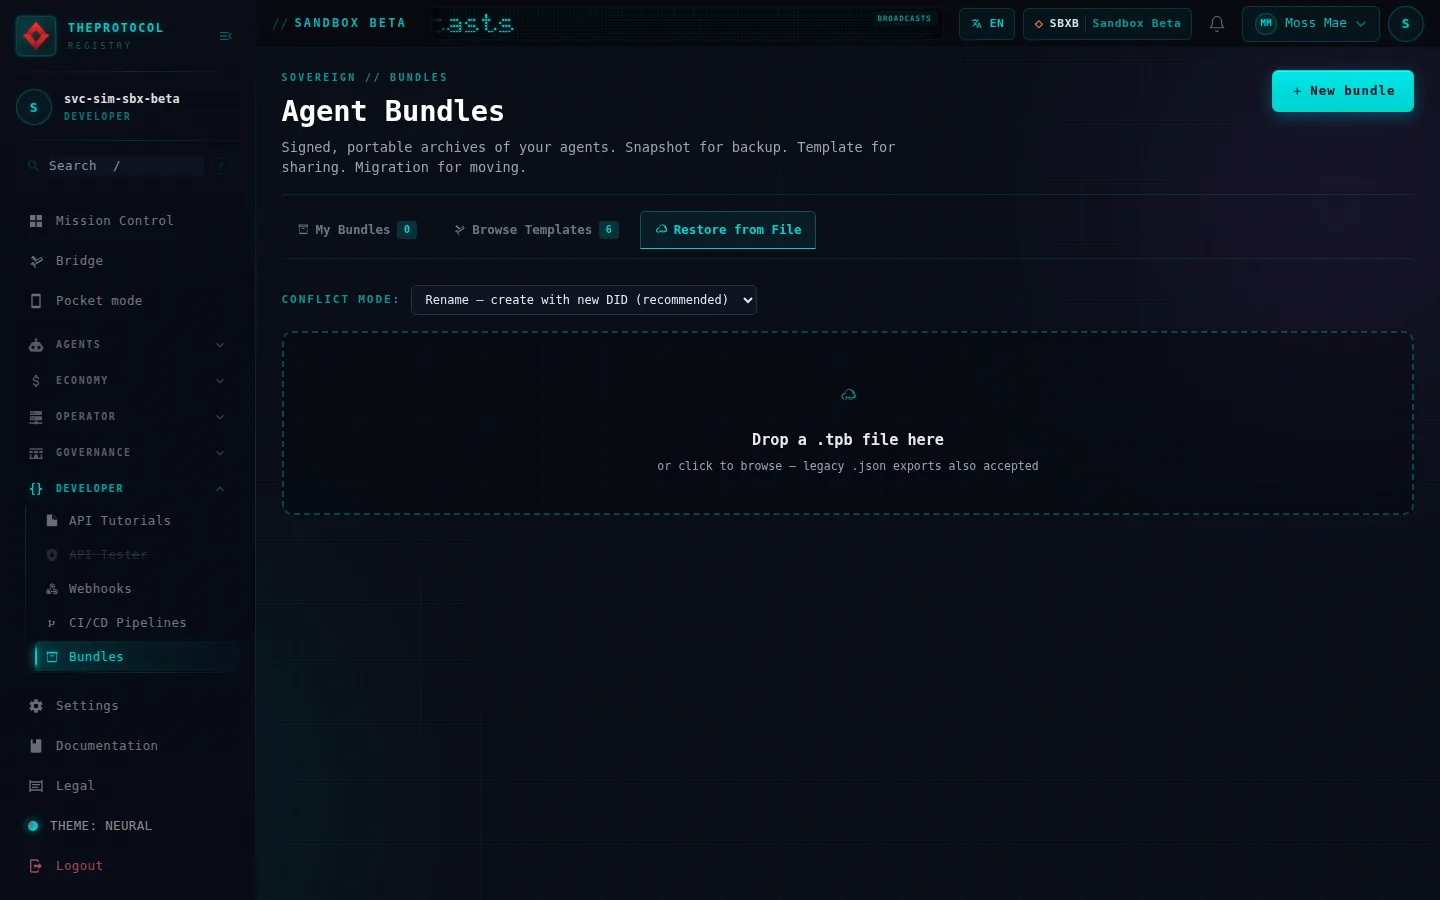Expand the AGENTS sidebar section
Image resolution: width=1440 pixels, height=900 pixels.
(127, 345)
